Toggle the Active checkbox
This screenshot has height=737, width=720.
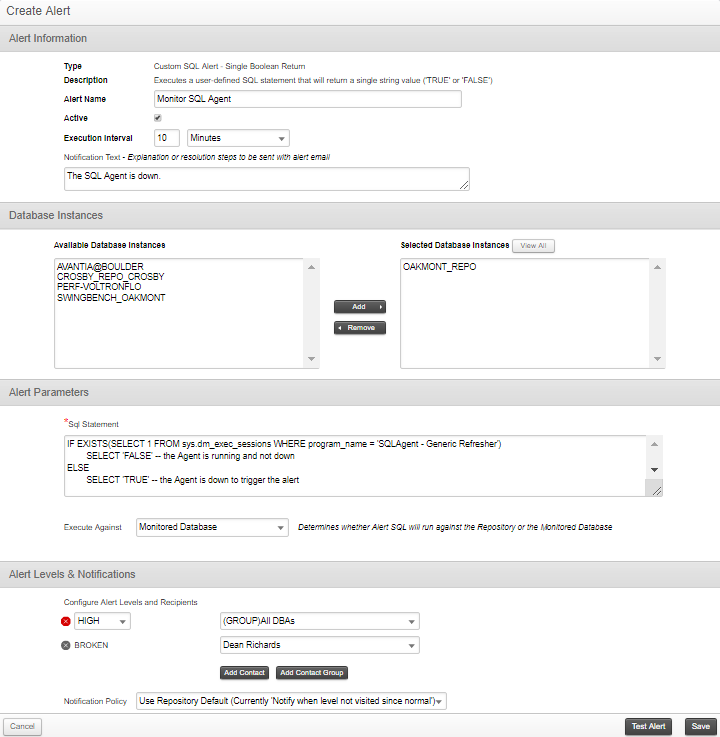pos(158,118)
